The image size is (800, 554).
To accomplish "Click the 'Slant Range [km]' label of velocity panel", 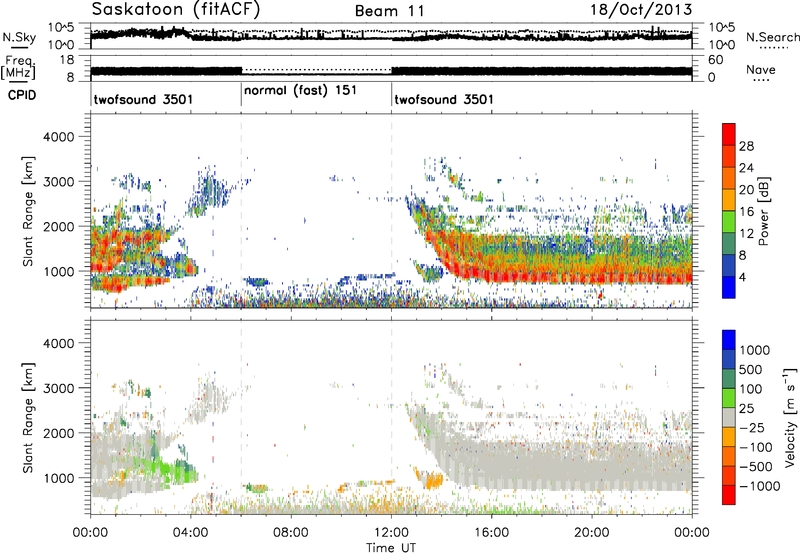I will coord(28,418).
